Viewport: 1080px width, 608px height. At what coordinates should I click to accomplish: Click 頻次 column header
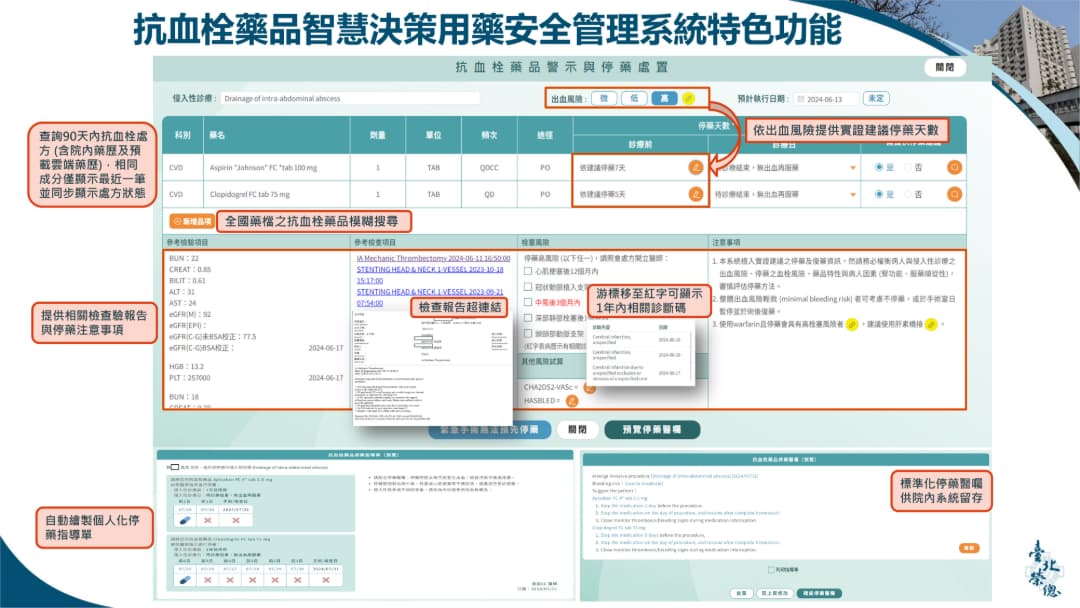[489, 135]
